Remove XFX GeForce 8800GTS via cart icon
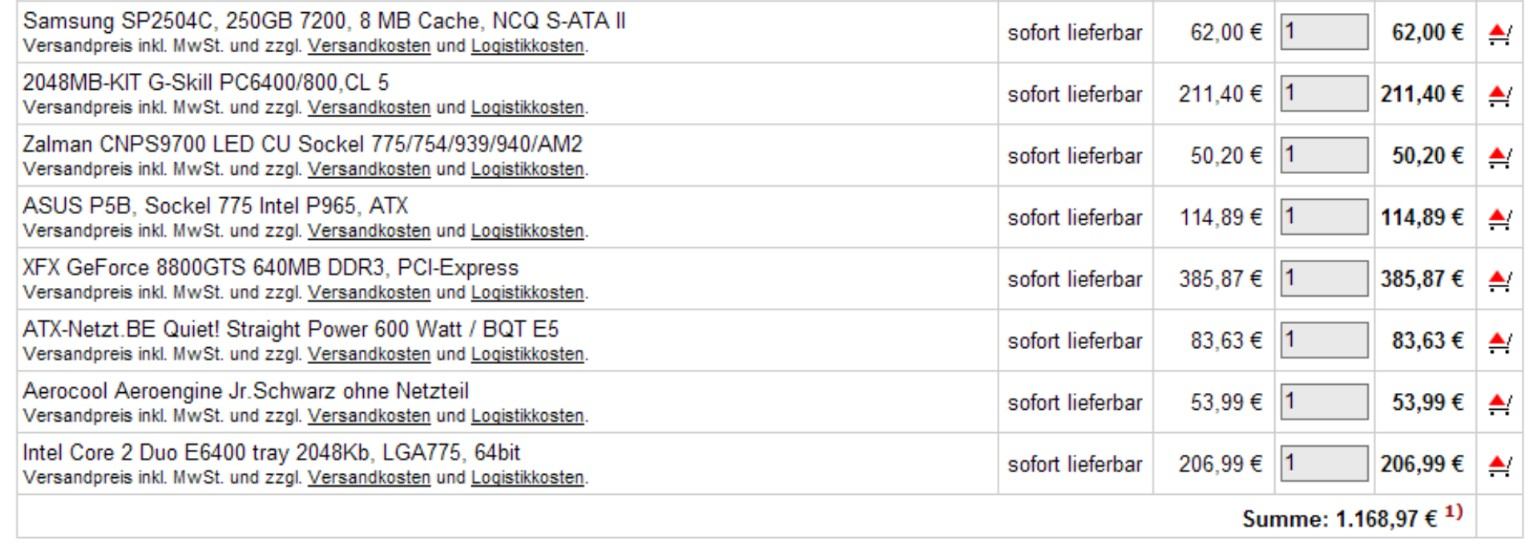 1499,281
